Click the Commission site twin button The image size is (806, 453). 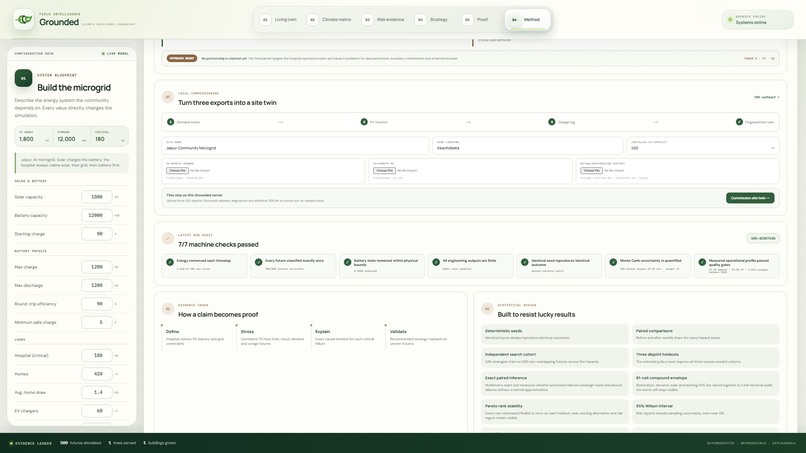pos(750,198)
